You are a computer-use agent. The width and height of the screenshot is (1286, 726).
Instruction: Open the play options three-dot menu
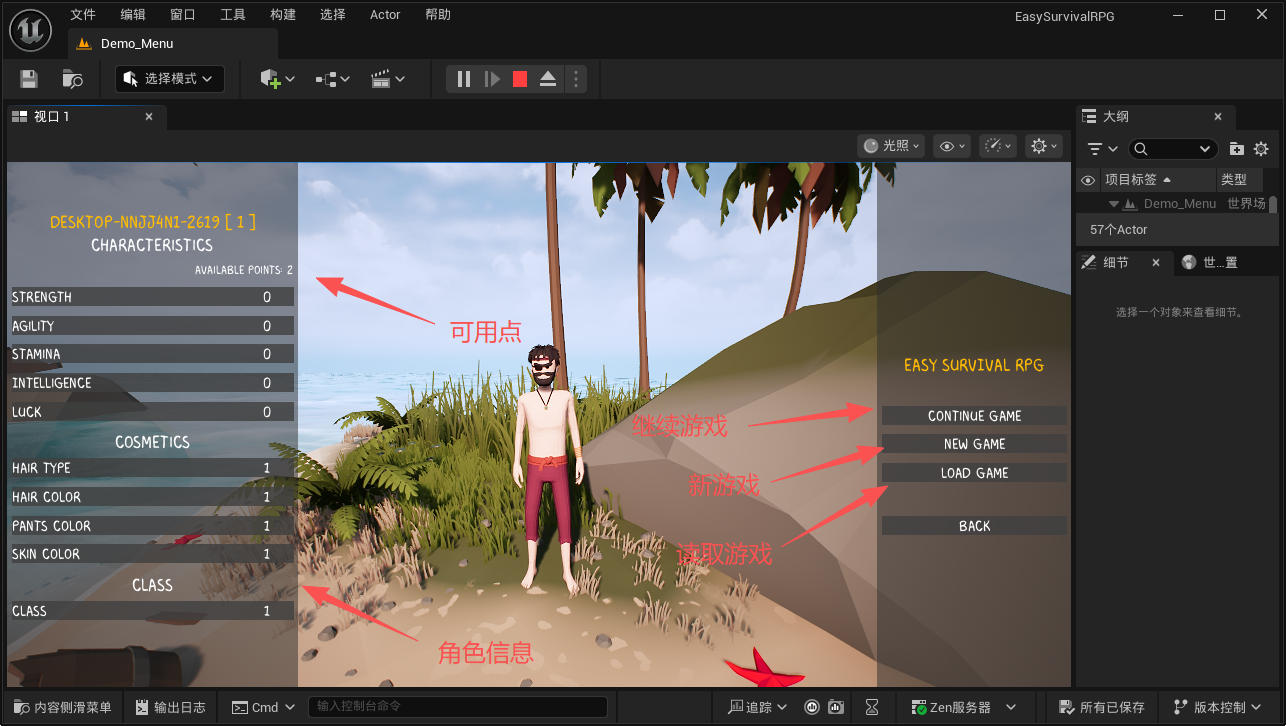574,79
